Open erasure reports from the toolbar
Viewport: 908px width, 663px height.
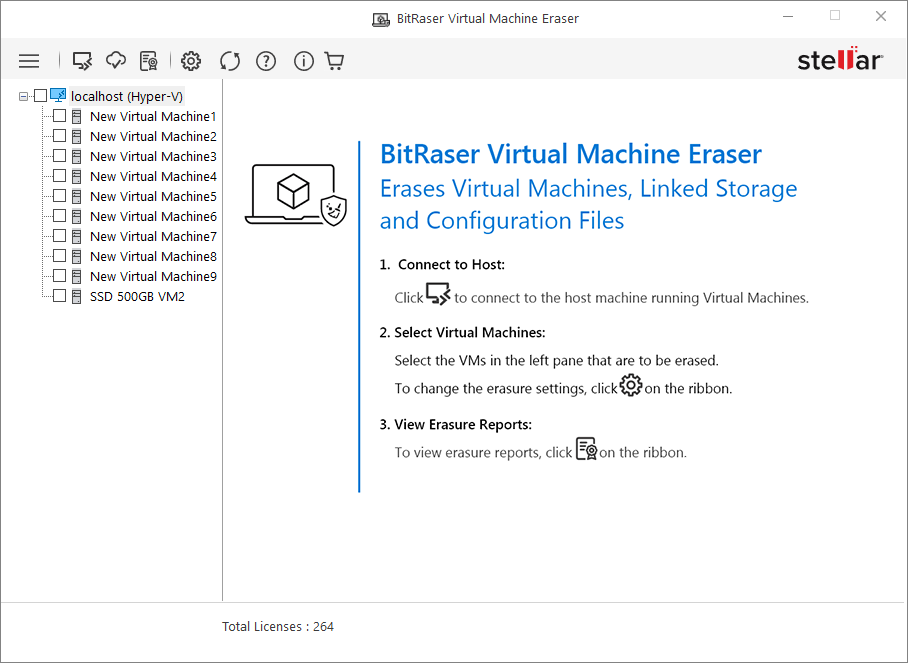(149, 61)
